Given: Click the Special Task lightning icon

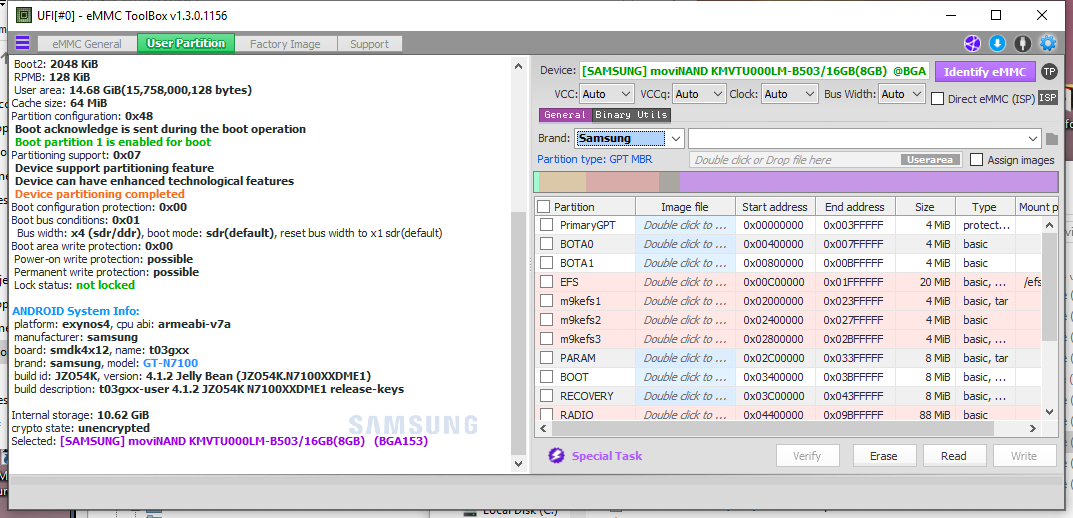Looking at the screenshot, I should click(x=556, y=456).
